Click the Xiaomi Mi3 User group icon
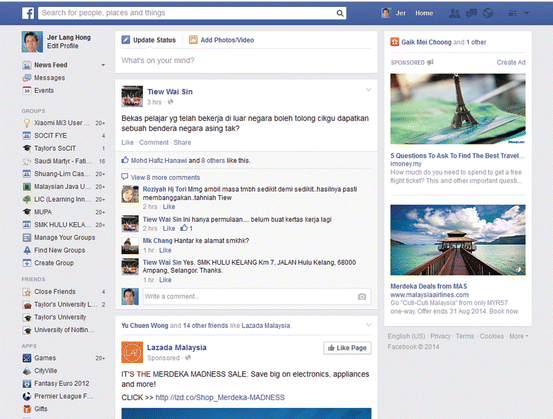The height and width of the screenshot is (419, 553). 27,123
